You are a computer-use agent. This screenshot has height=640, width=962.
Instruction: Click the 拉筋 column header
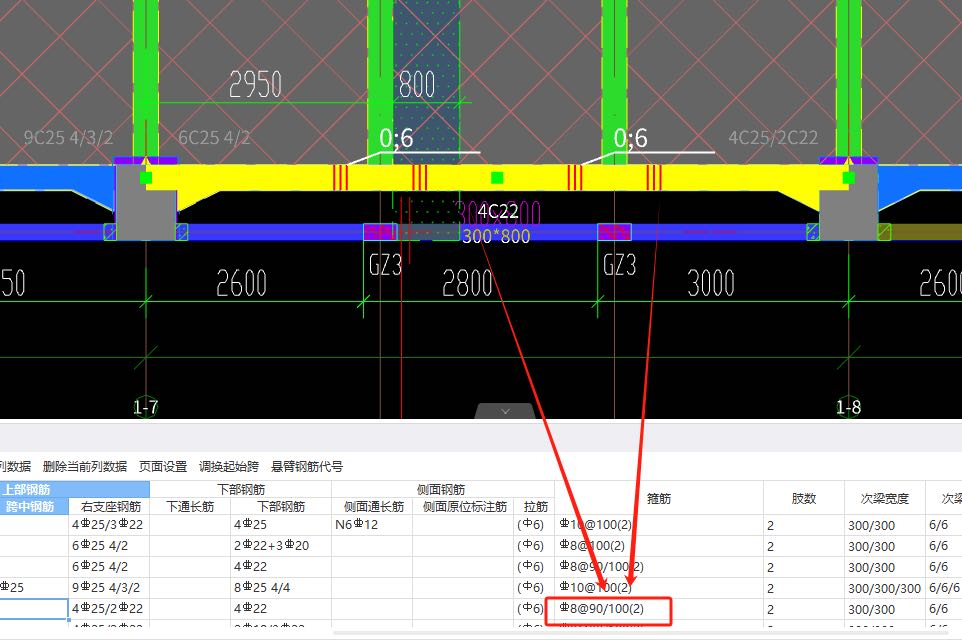pos(535,506)
